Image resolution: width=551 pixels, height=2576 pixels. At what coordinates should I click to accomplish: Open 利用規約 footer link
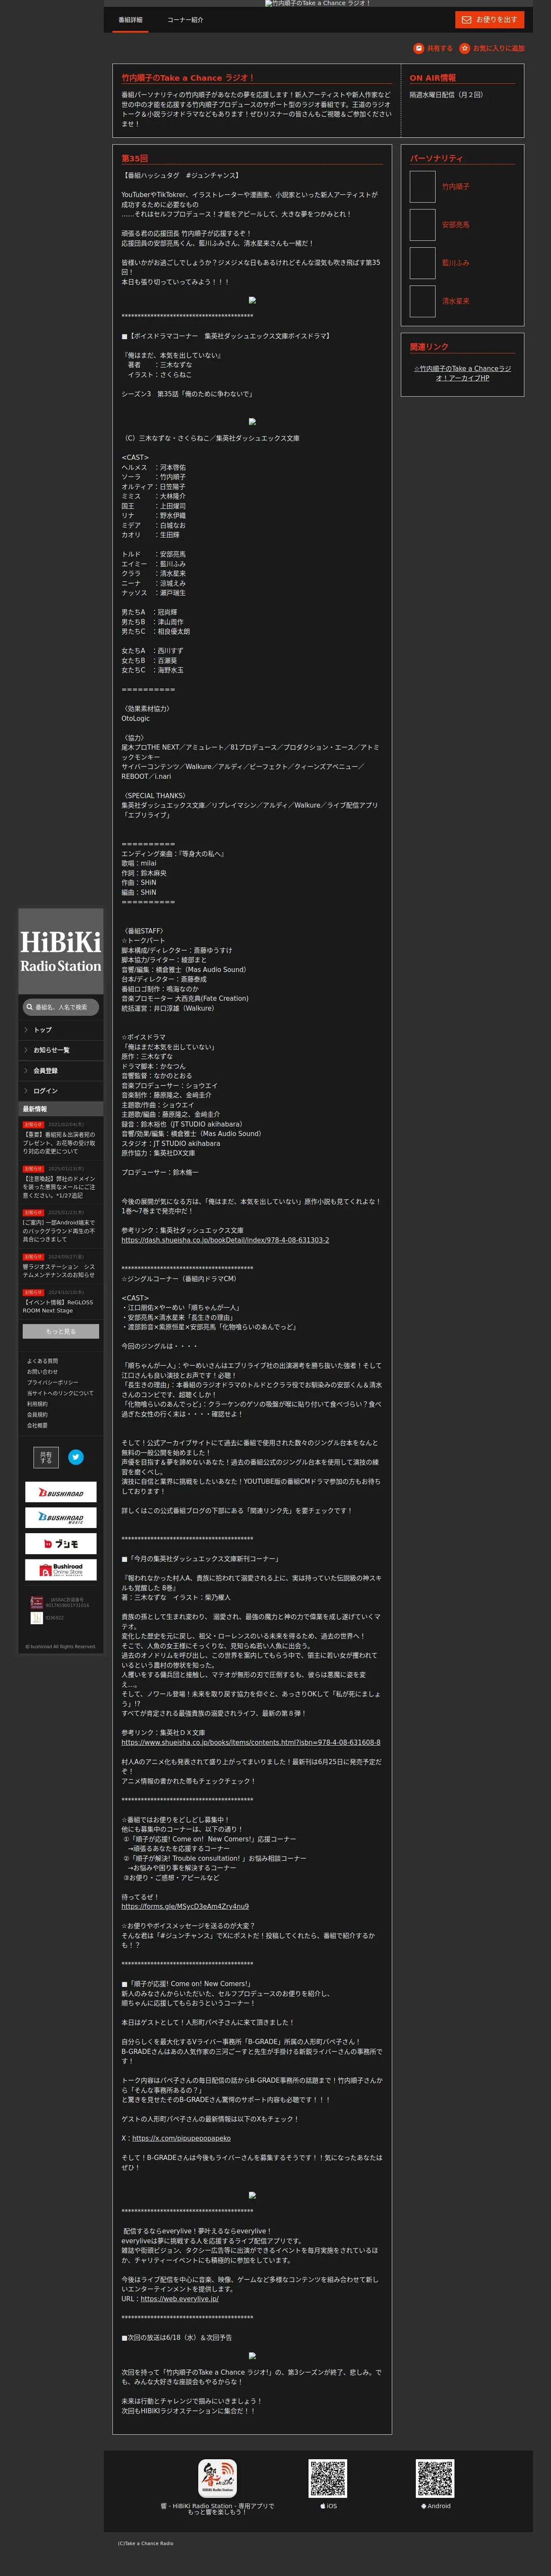[37, 1404]
